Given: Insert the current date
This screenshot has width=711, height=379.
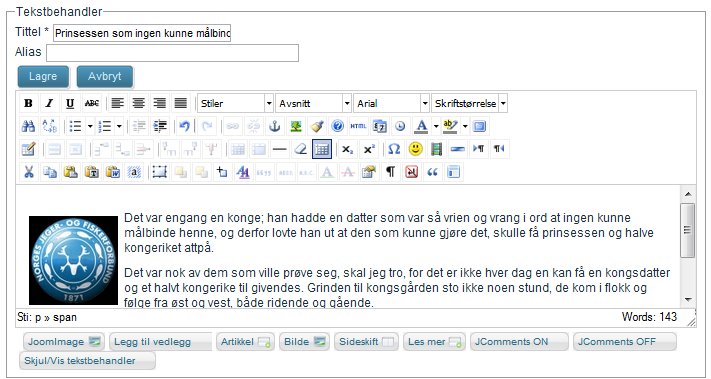Looking at the screenshot, I should pyautogui.click(x=379, y=126).
